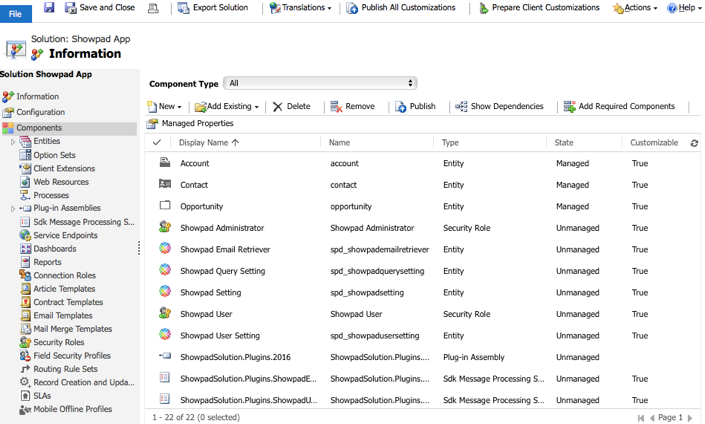The width and height of the screenshot is (705, 424).
Task: Click the Add Required Components icon
Action: (x=570, y=107)
